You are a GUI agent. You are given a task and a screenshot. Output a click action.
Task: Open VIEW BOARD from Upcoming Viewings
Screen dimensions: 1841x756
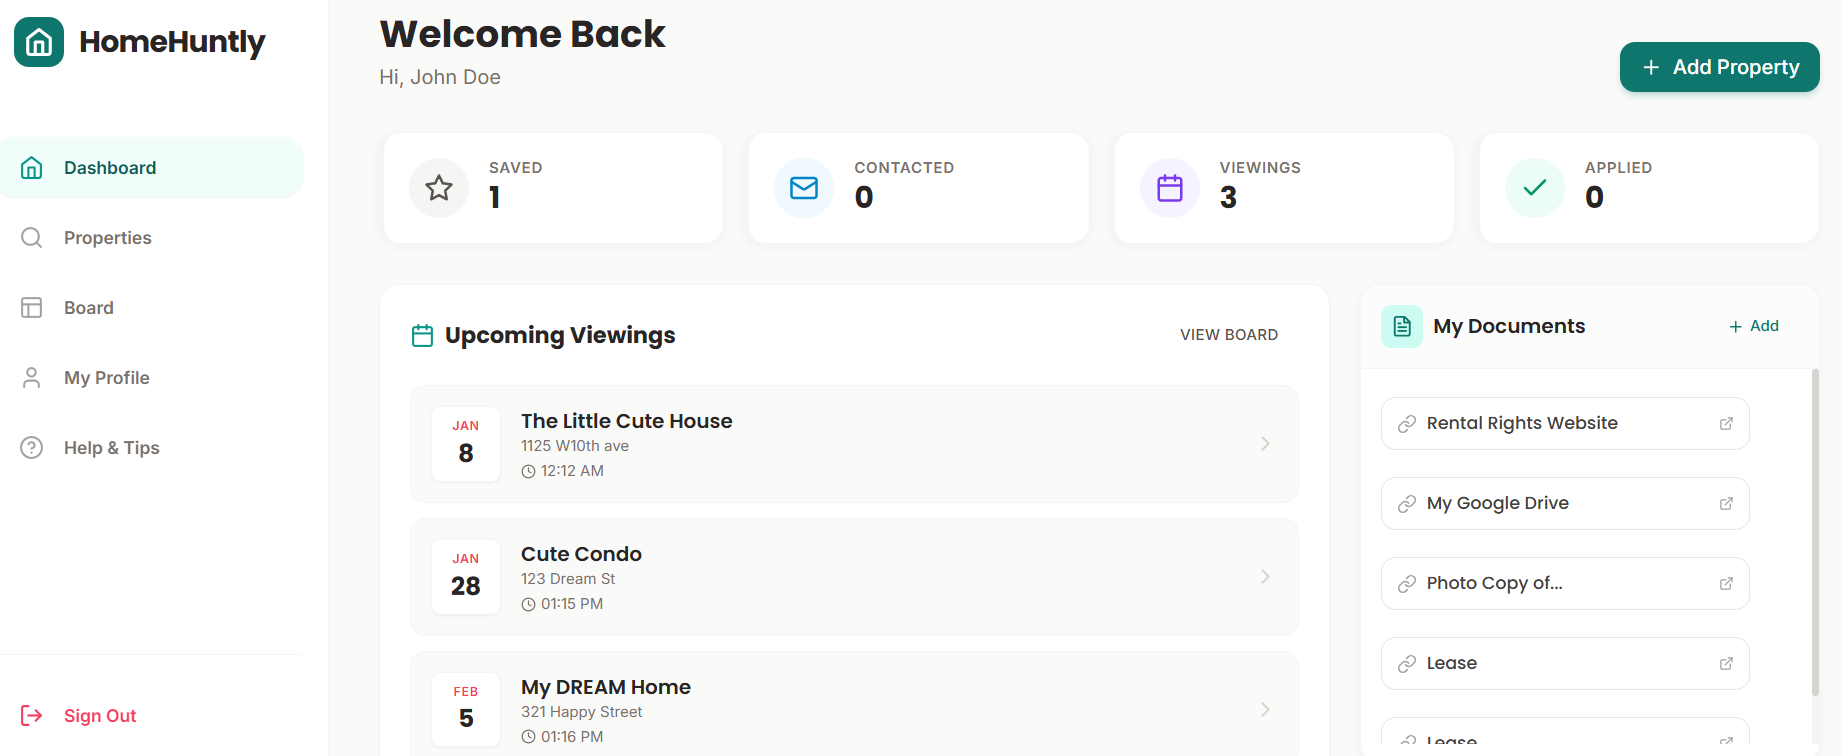point(1229,334)
